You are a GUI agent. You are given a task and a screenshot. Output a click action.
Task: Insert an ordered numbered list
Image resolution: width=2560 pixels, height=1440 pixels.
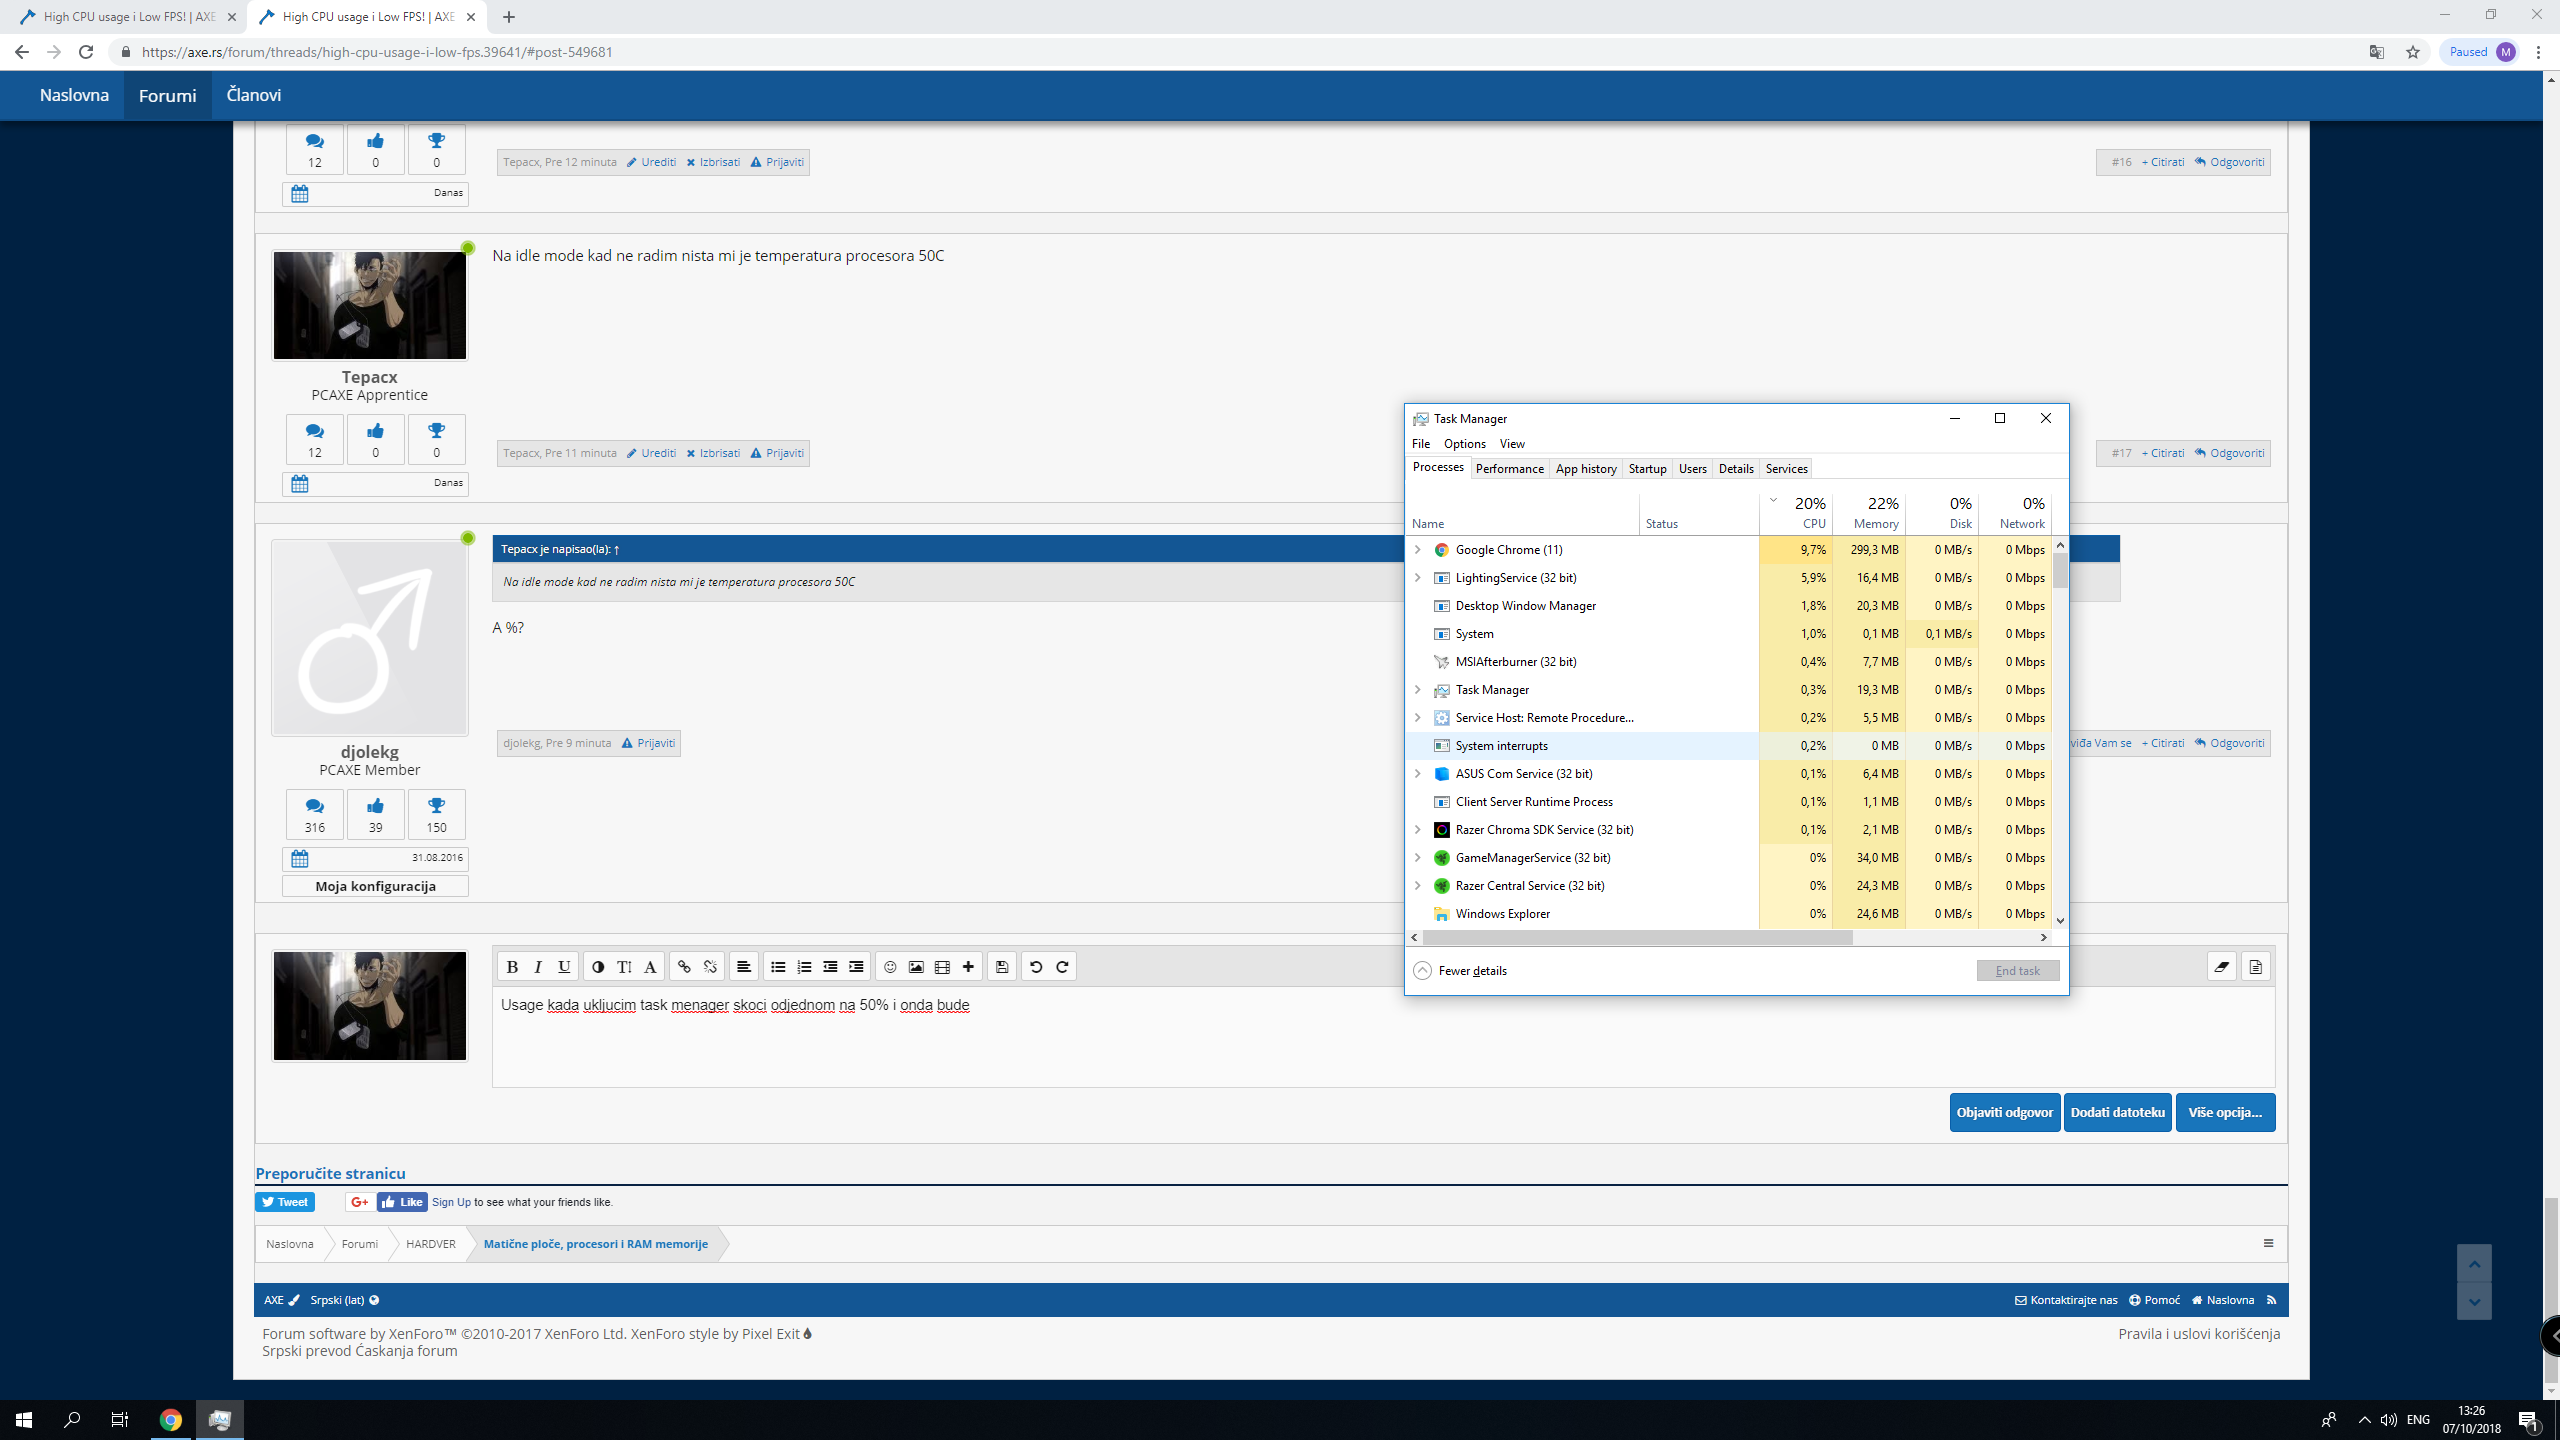(x=804, y=967)
